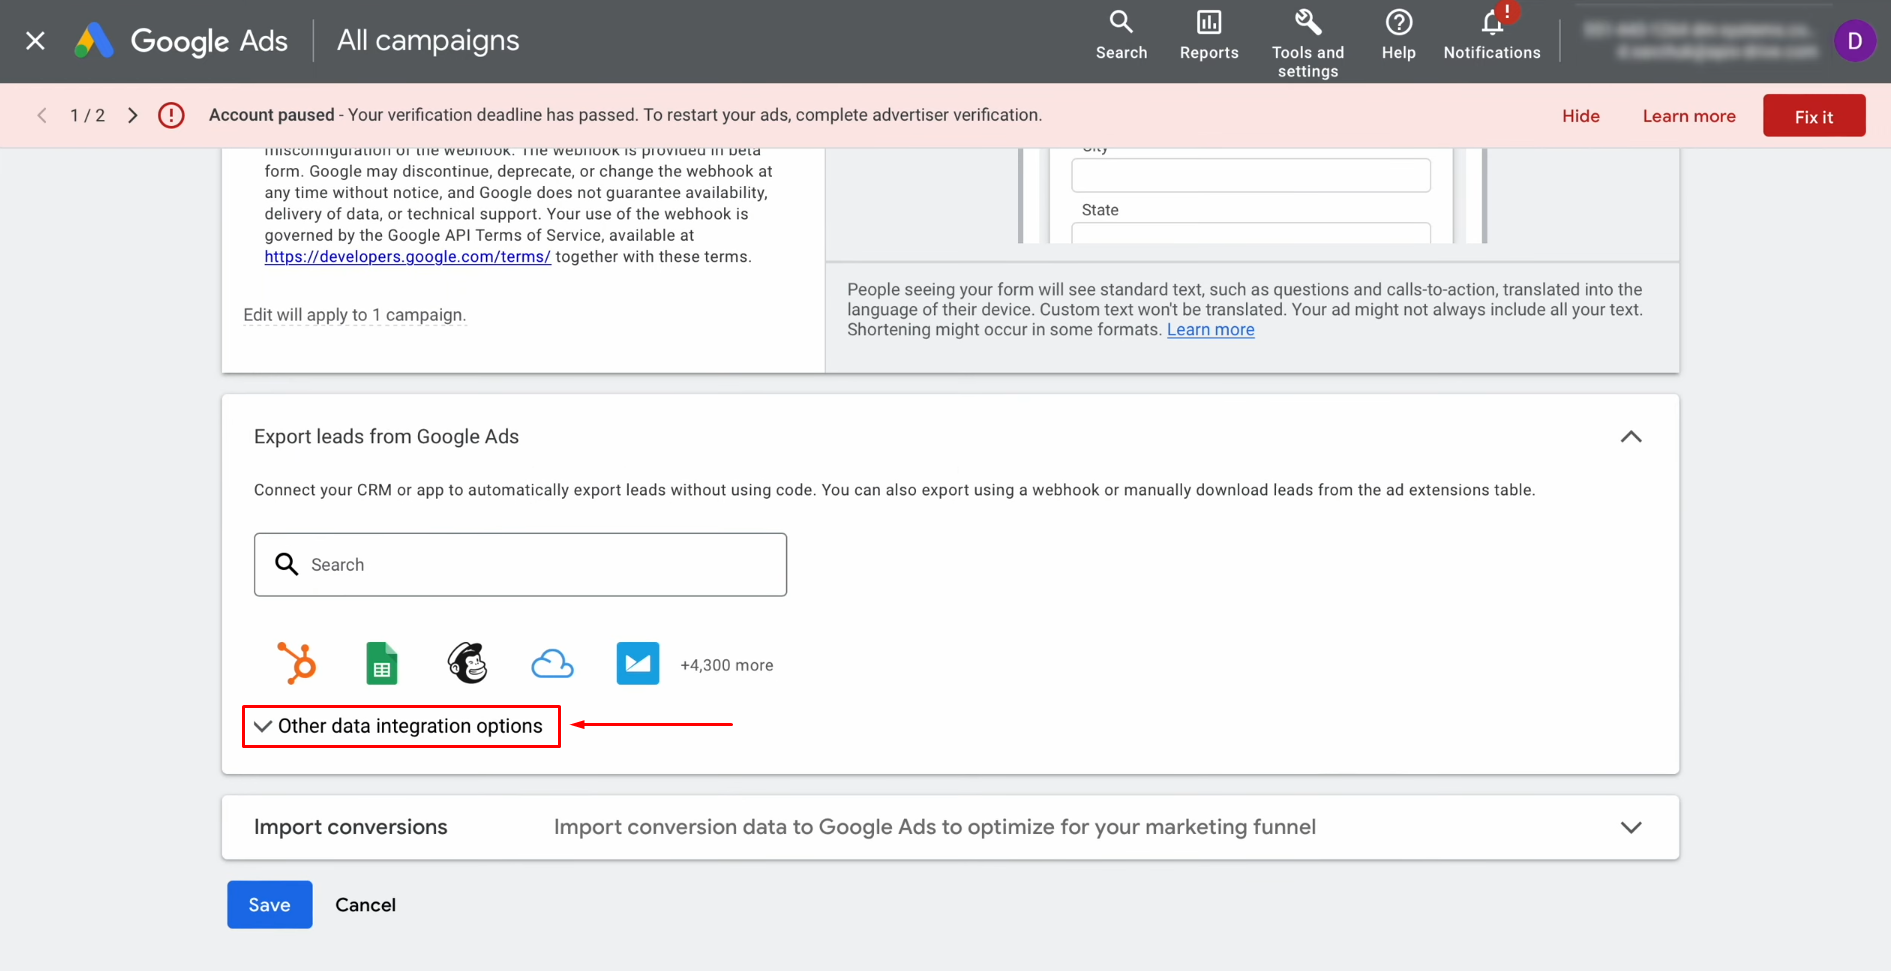Select the blue envelope integration icon
This screenshot has height=971, width=1891.
tap(638, 663)
